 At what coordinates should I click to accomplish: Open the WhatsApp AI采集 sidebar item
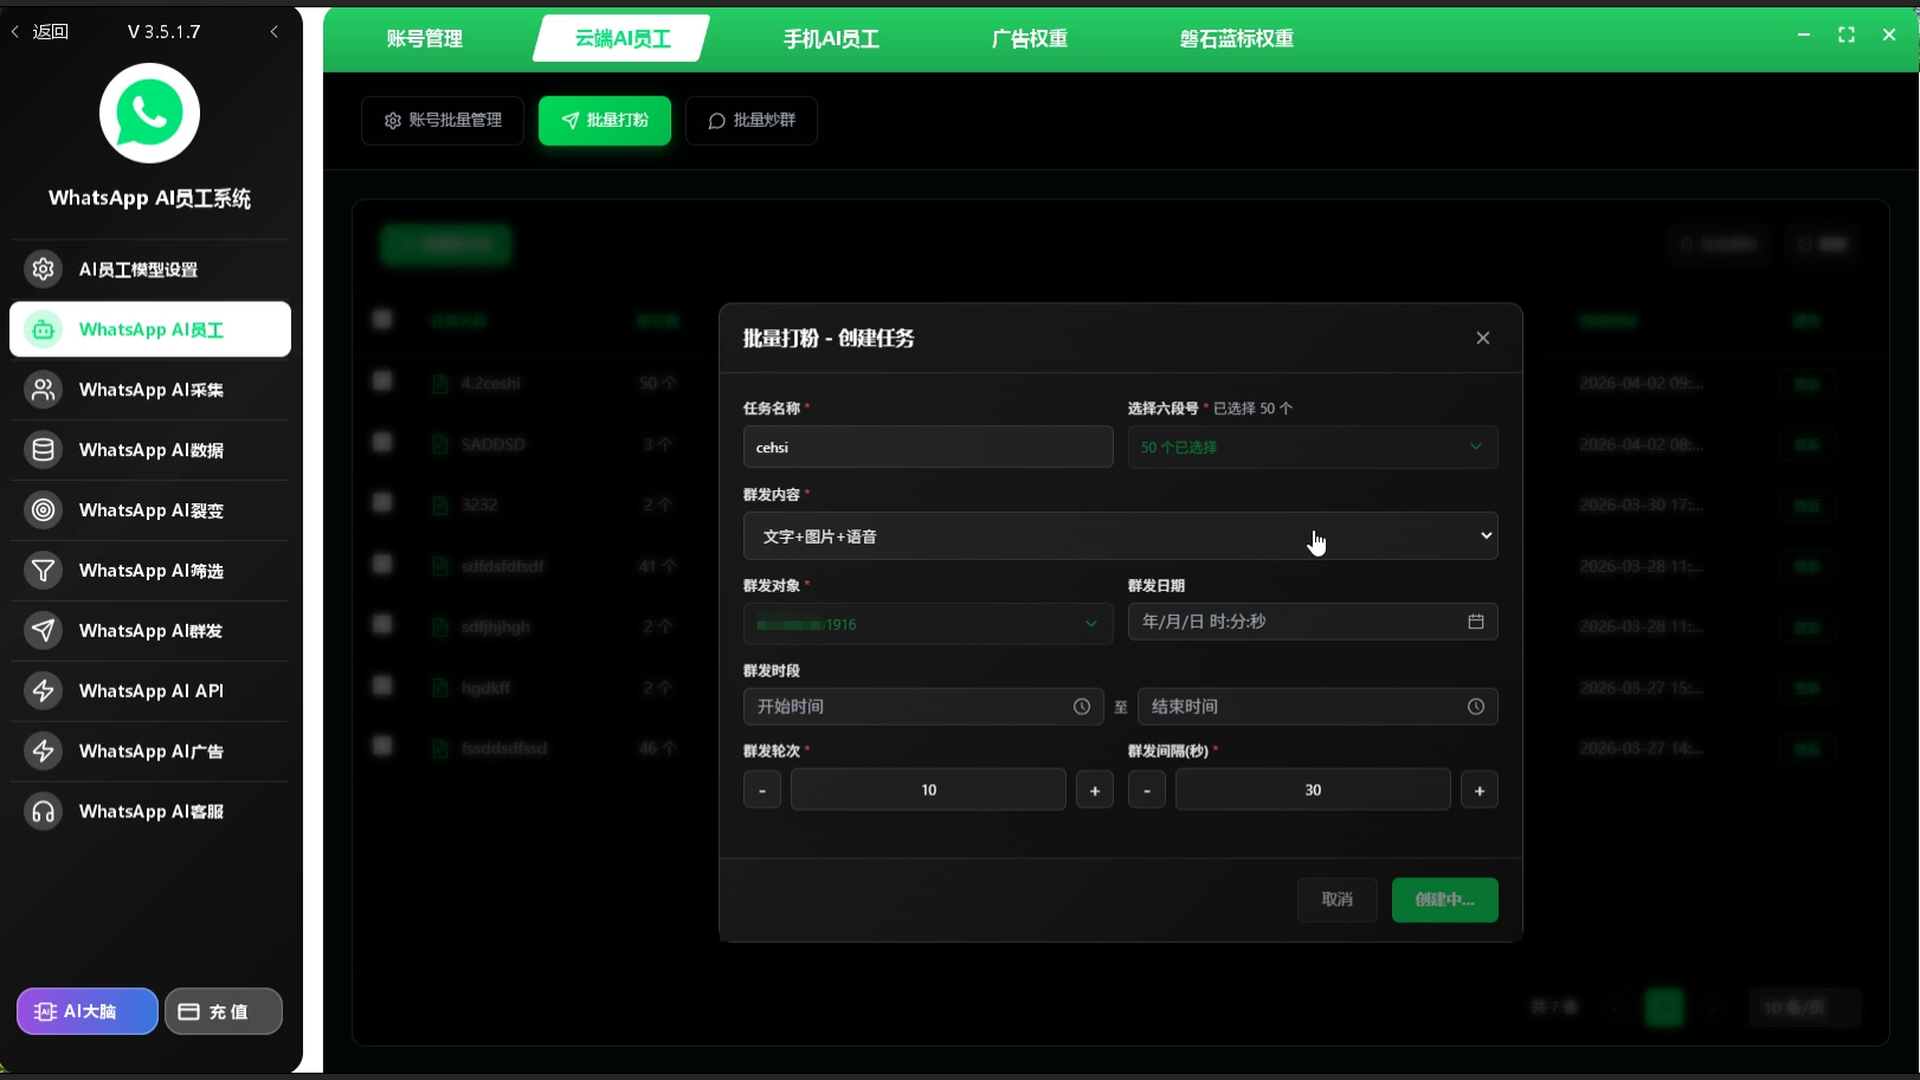(150, 390)
